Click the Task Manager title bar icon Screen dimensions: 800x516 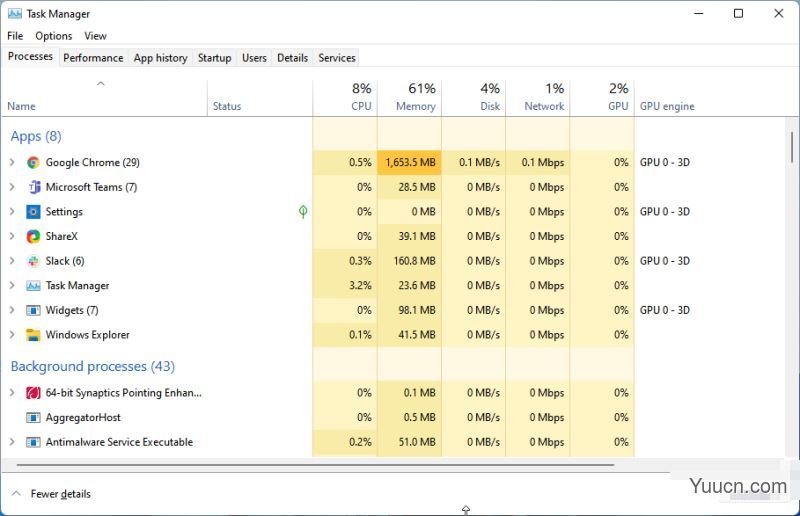coord(15,14)
